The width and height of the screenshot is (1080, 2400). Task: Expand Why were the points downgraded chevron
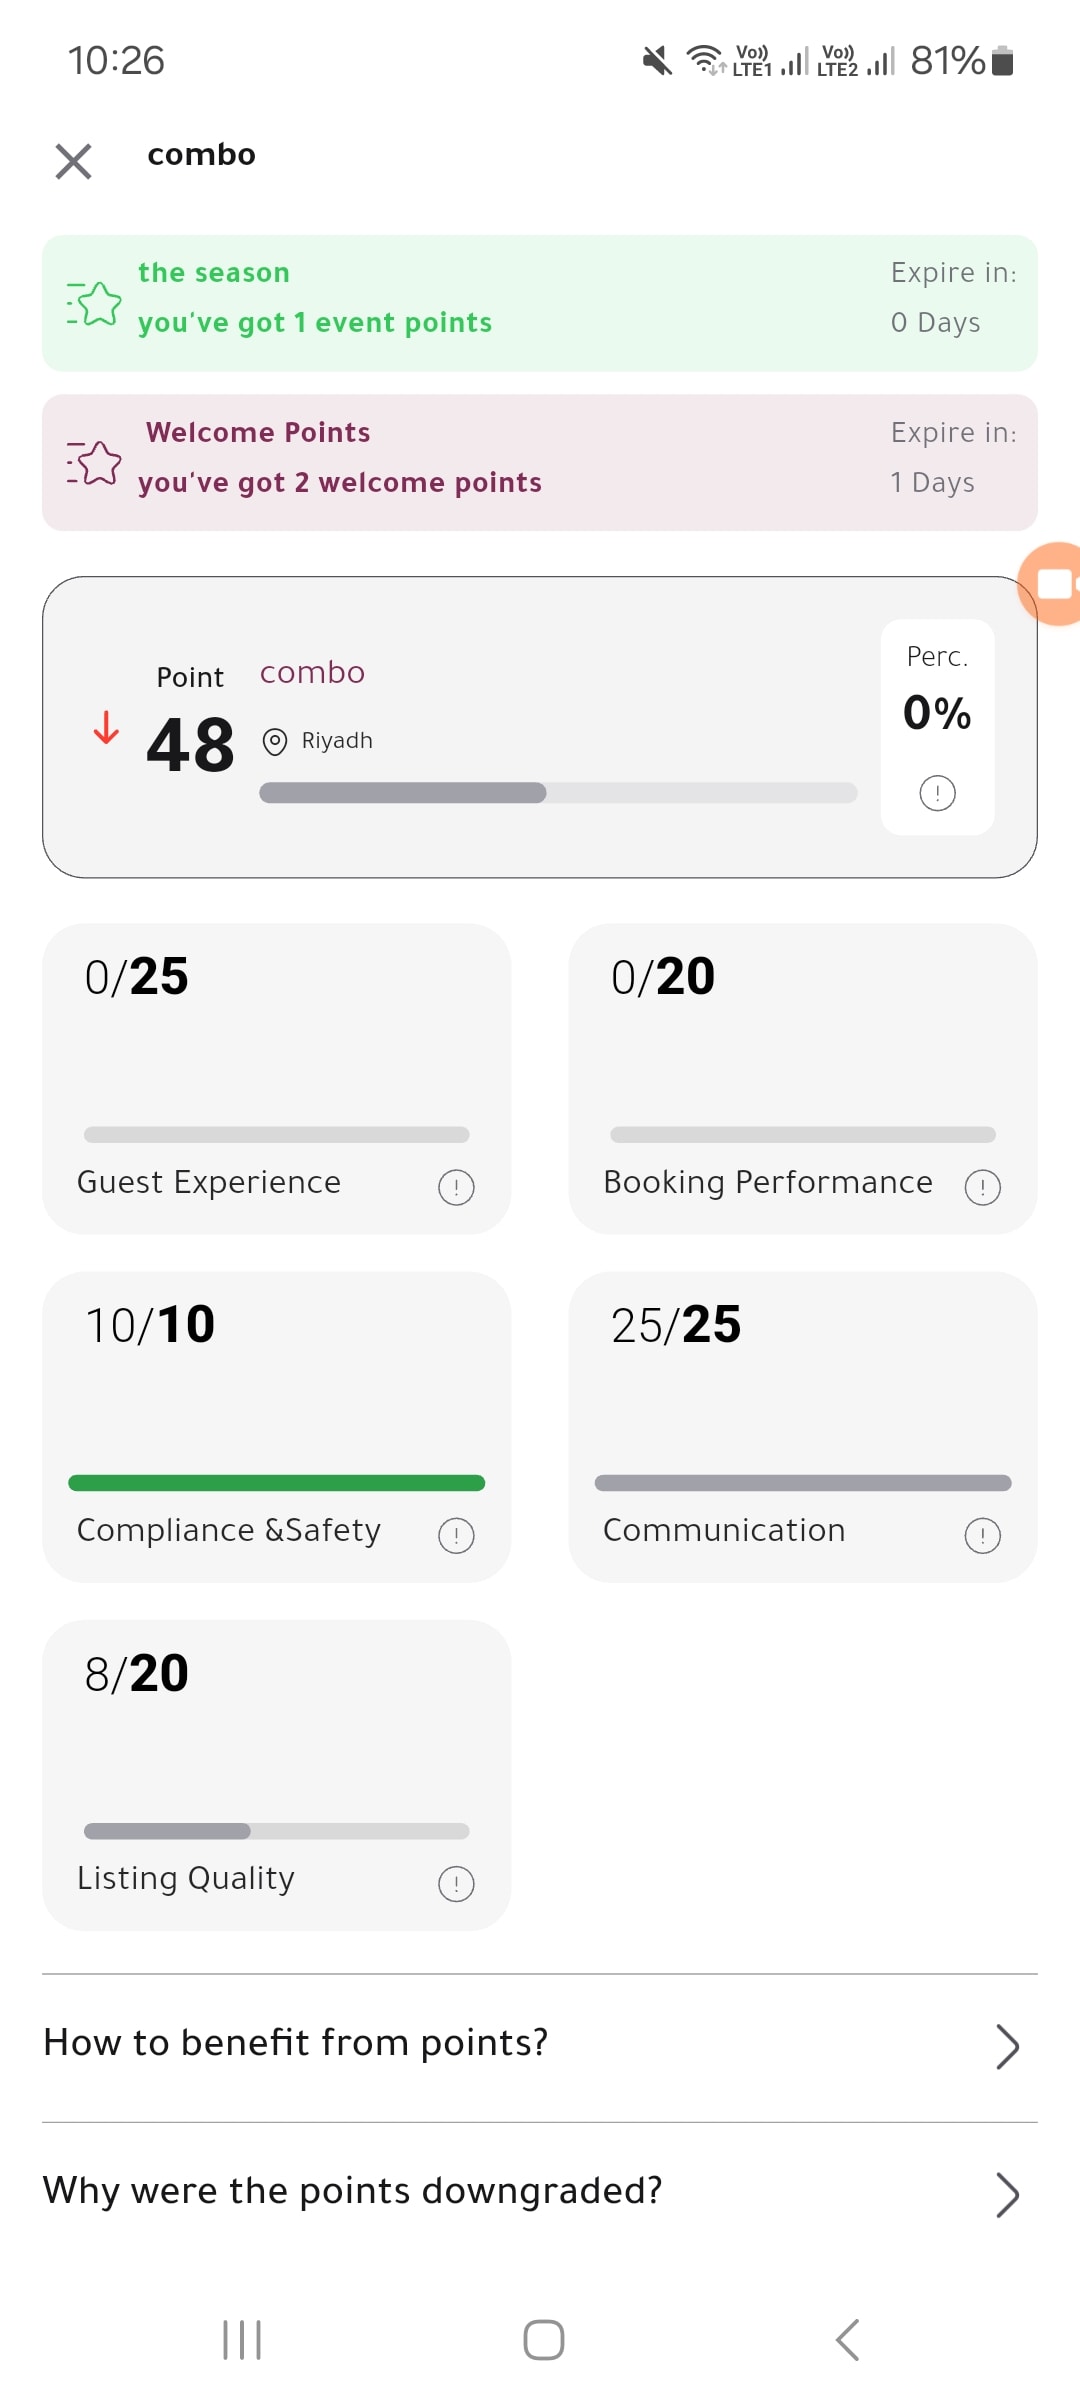click(1007, 2195)
